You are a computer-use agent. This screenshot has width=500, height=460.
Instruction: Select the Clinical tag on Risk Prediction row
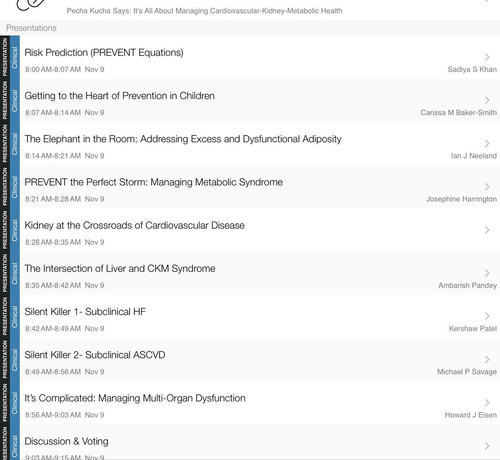click(x=15, y=57)
